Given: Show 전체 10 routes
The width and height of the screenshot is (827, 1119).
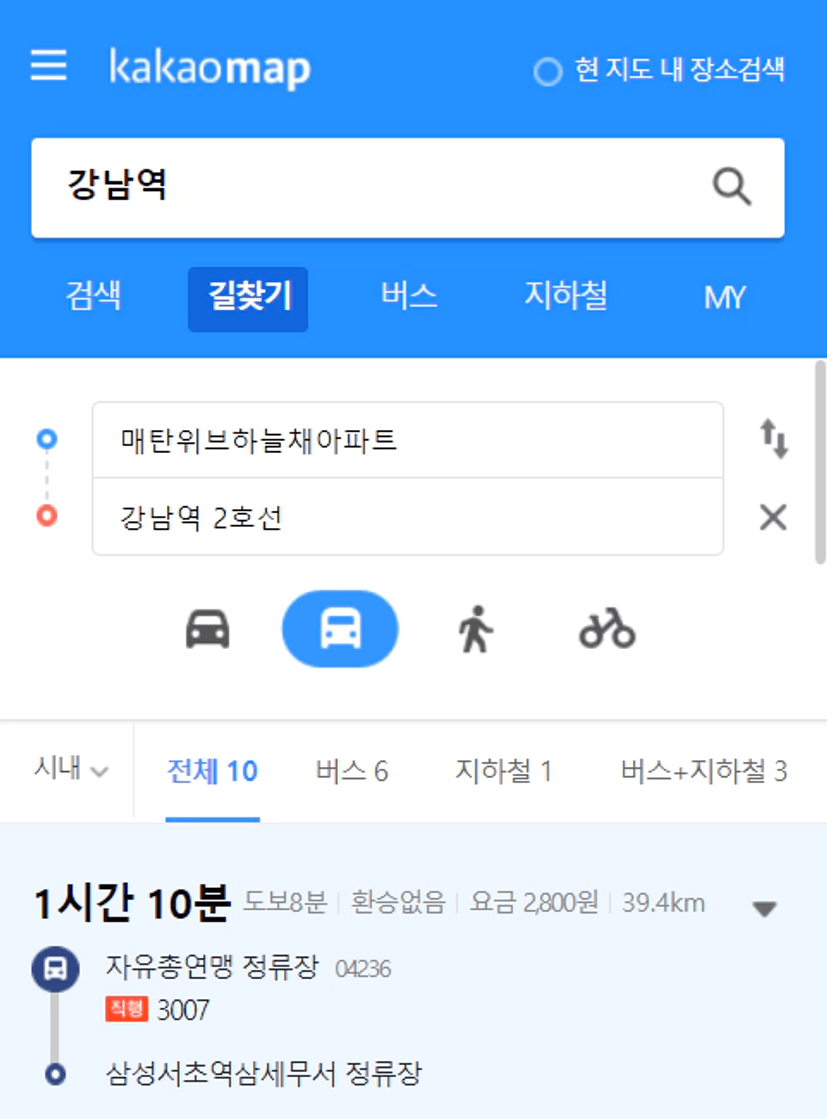Looking at the screenshot, I should [213, 771].
